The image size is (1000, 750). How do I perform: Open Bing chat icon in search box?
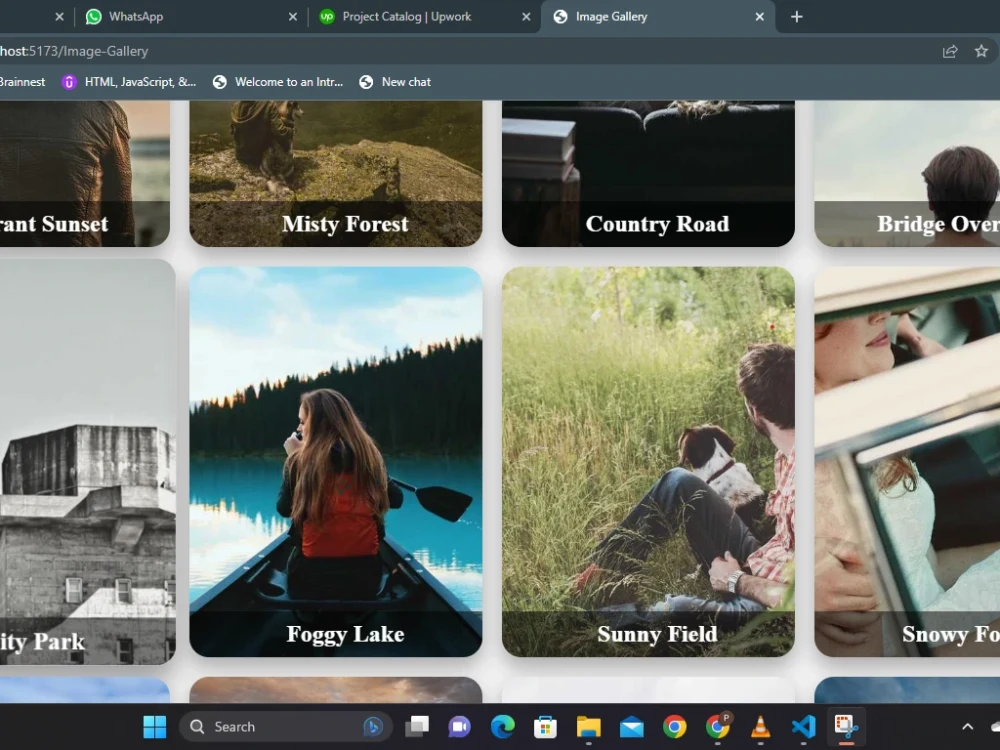point(373,726)
